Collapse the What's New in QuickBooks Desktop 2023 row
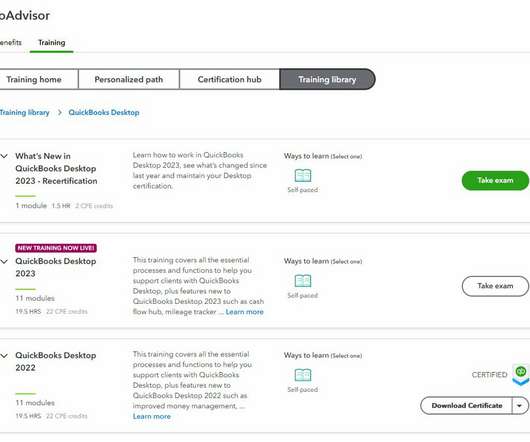Viewport: 530px width, 442px height. [x=4, y=156]
